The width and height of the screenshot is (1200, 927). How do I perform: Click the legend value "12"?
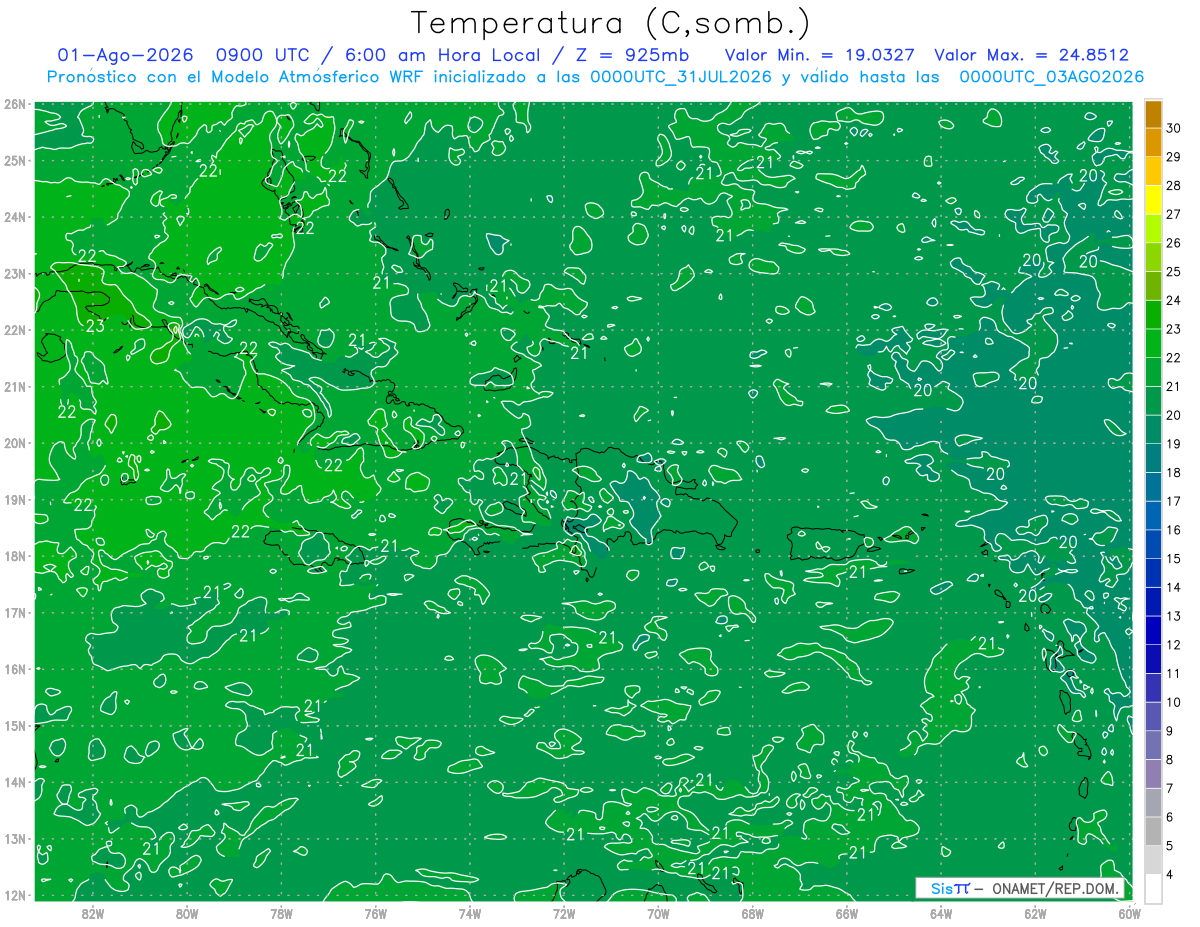pos(1173,645)
